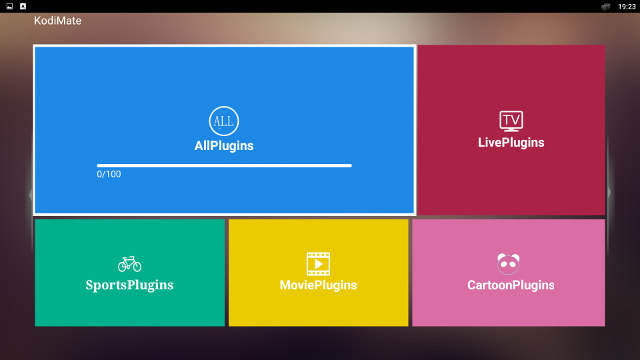
Task: Select the MoviePlugins text label
Action: [318, 285]
